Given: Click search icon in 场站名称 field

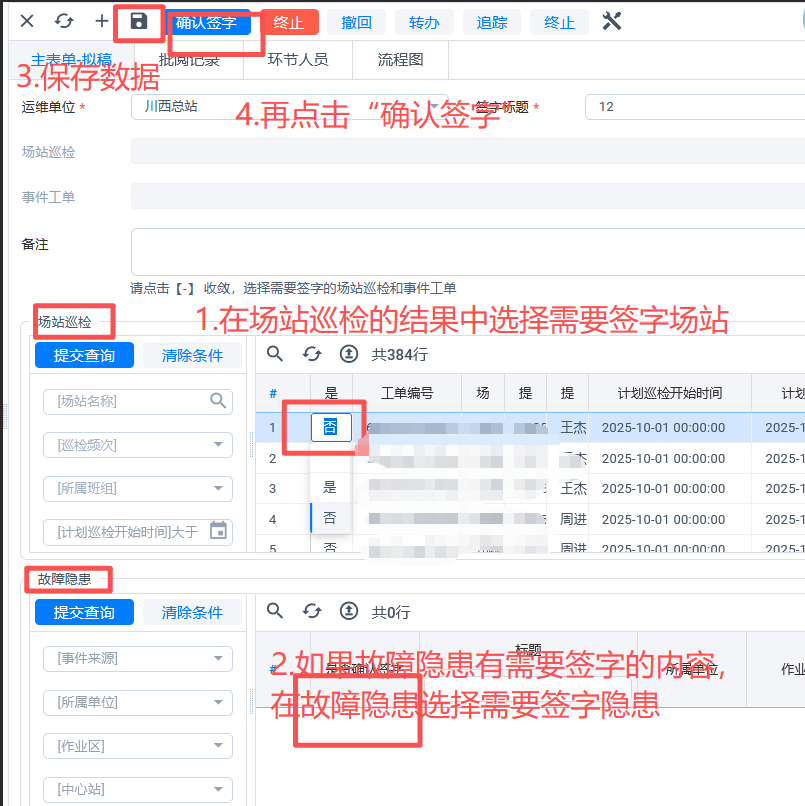Looking at the screenshot, I should (218, 401).
